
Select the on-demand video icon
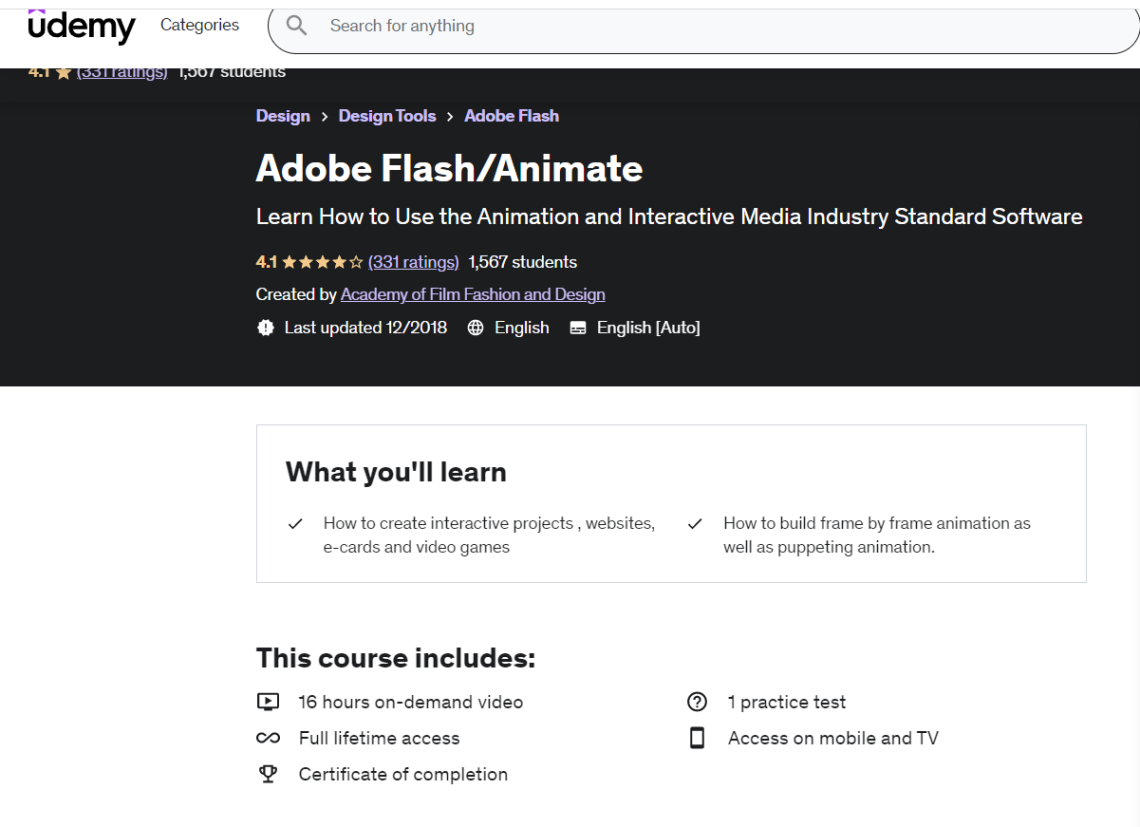tap(267, 701)
